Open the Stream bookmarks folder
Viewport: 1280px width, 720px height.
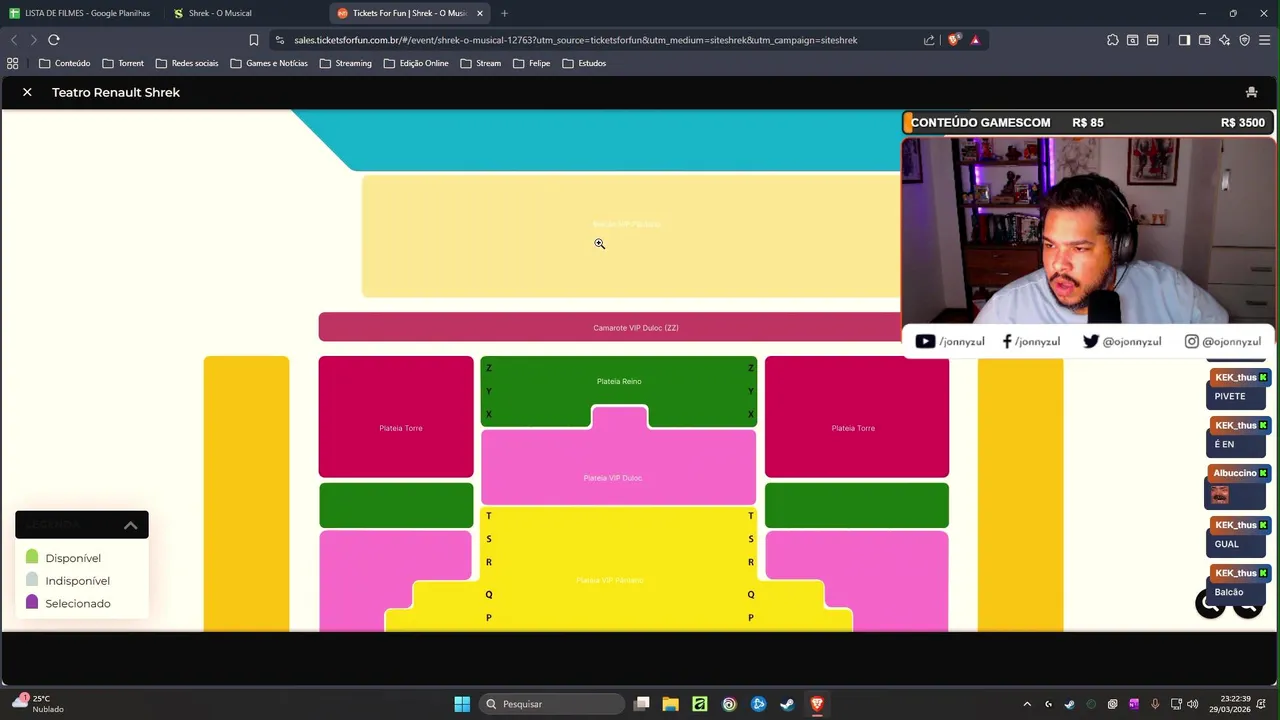[481, 63]
